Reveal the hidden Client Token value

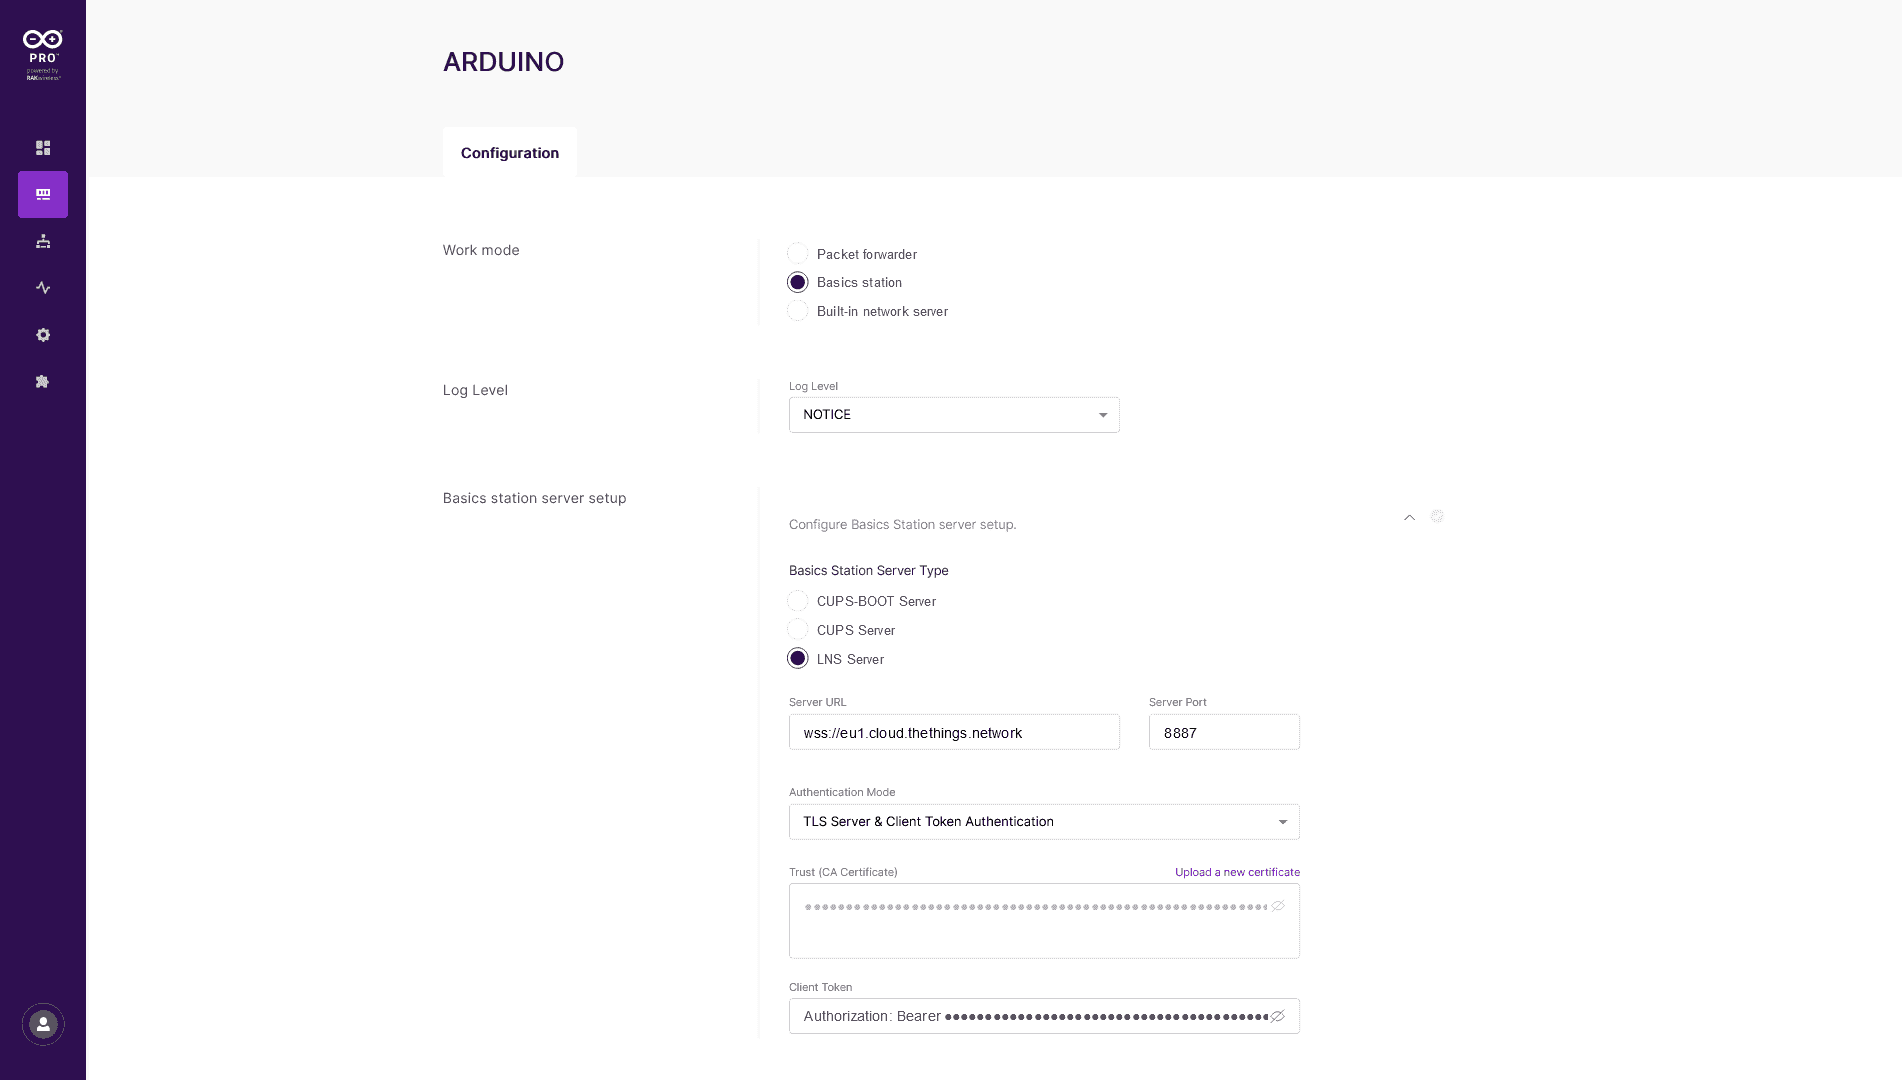(x=1277, y=1016)
